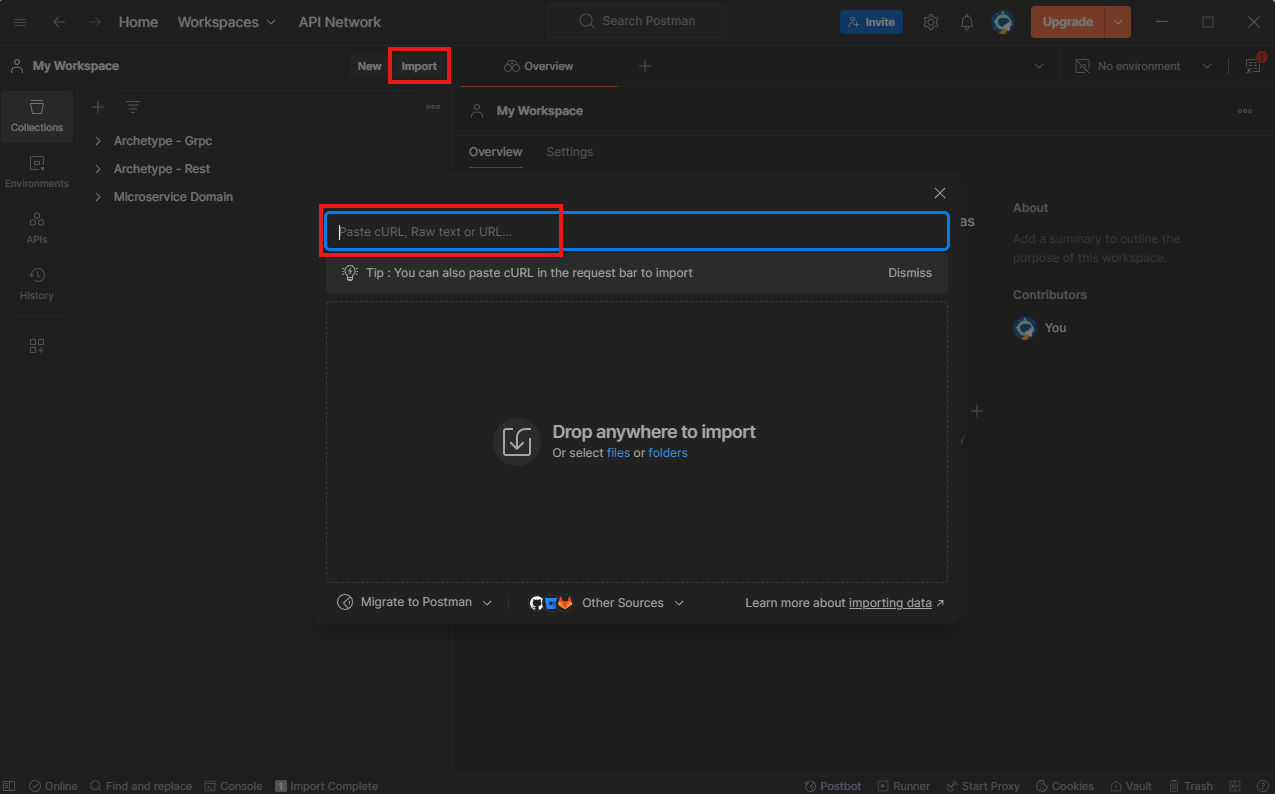
Task: Open My Workspace more actions ellipsis
Action: [1245, 111]
